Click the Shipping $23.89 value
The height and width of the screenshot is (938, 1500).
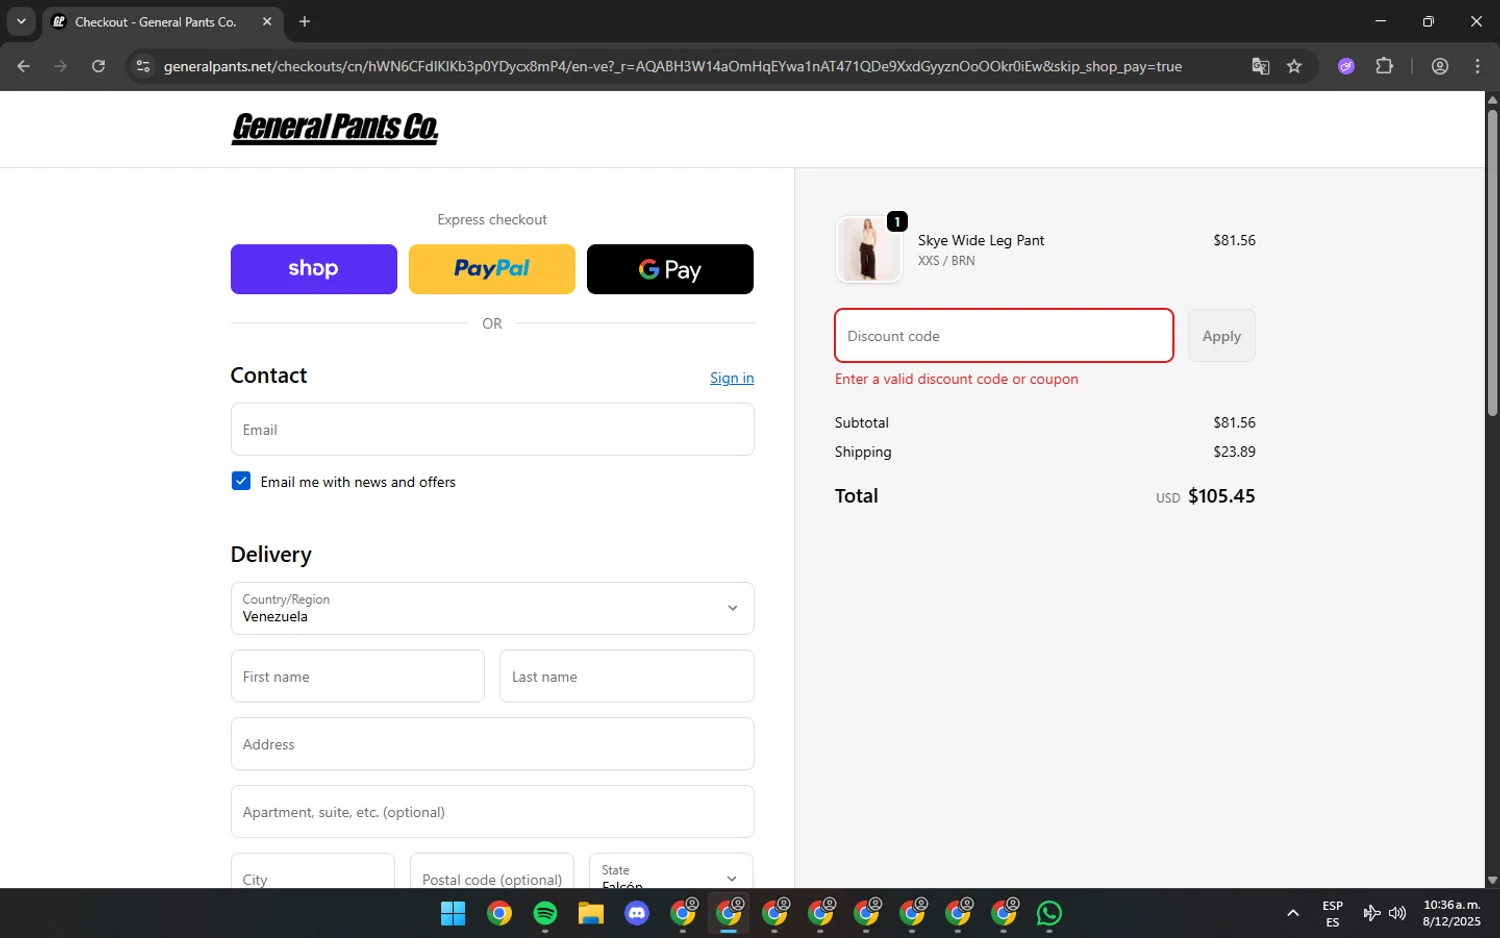point(1234,452)
